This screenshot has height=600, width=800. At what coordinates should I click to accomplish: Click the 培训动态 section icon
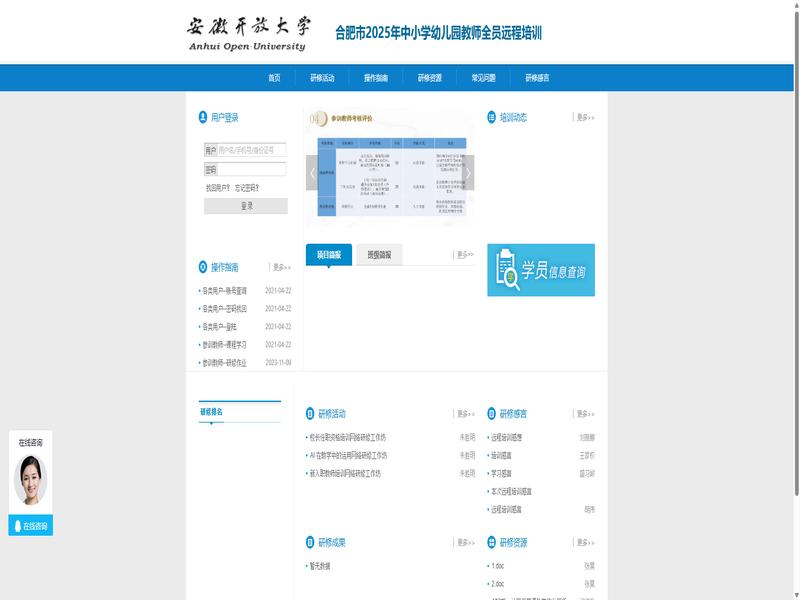tap(491, 117)
